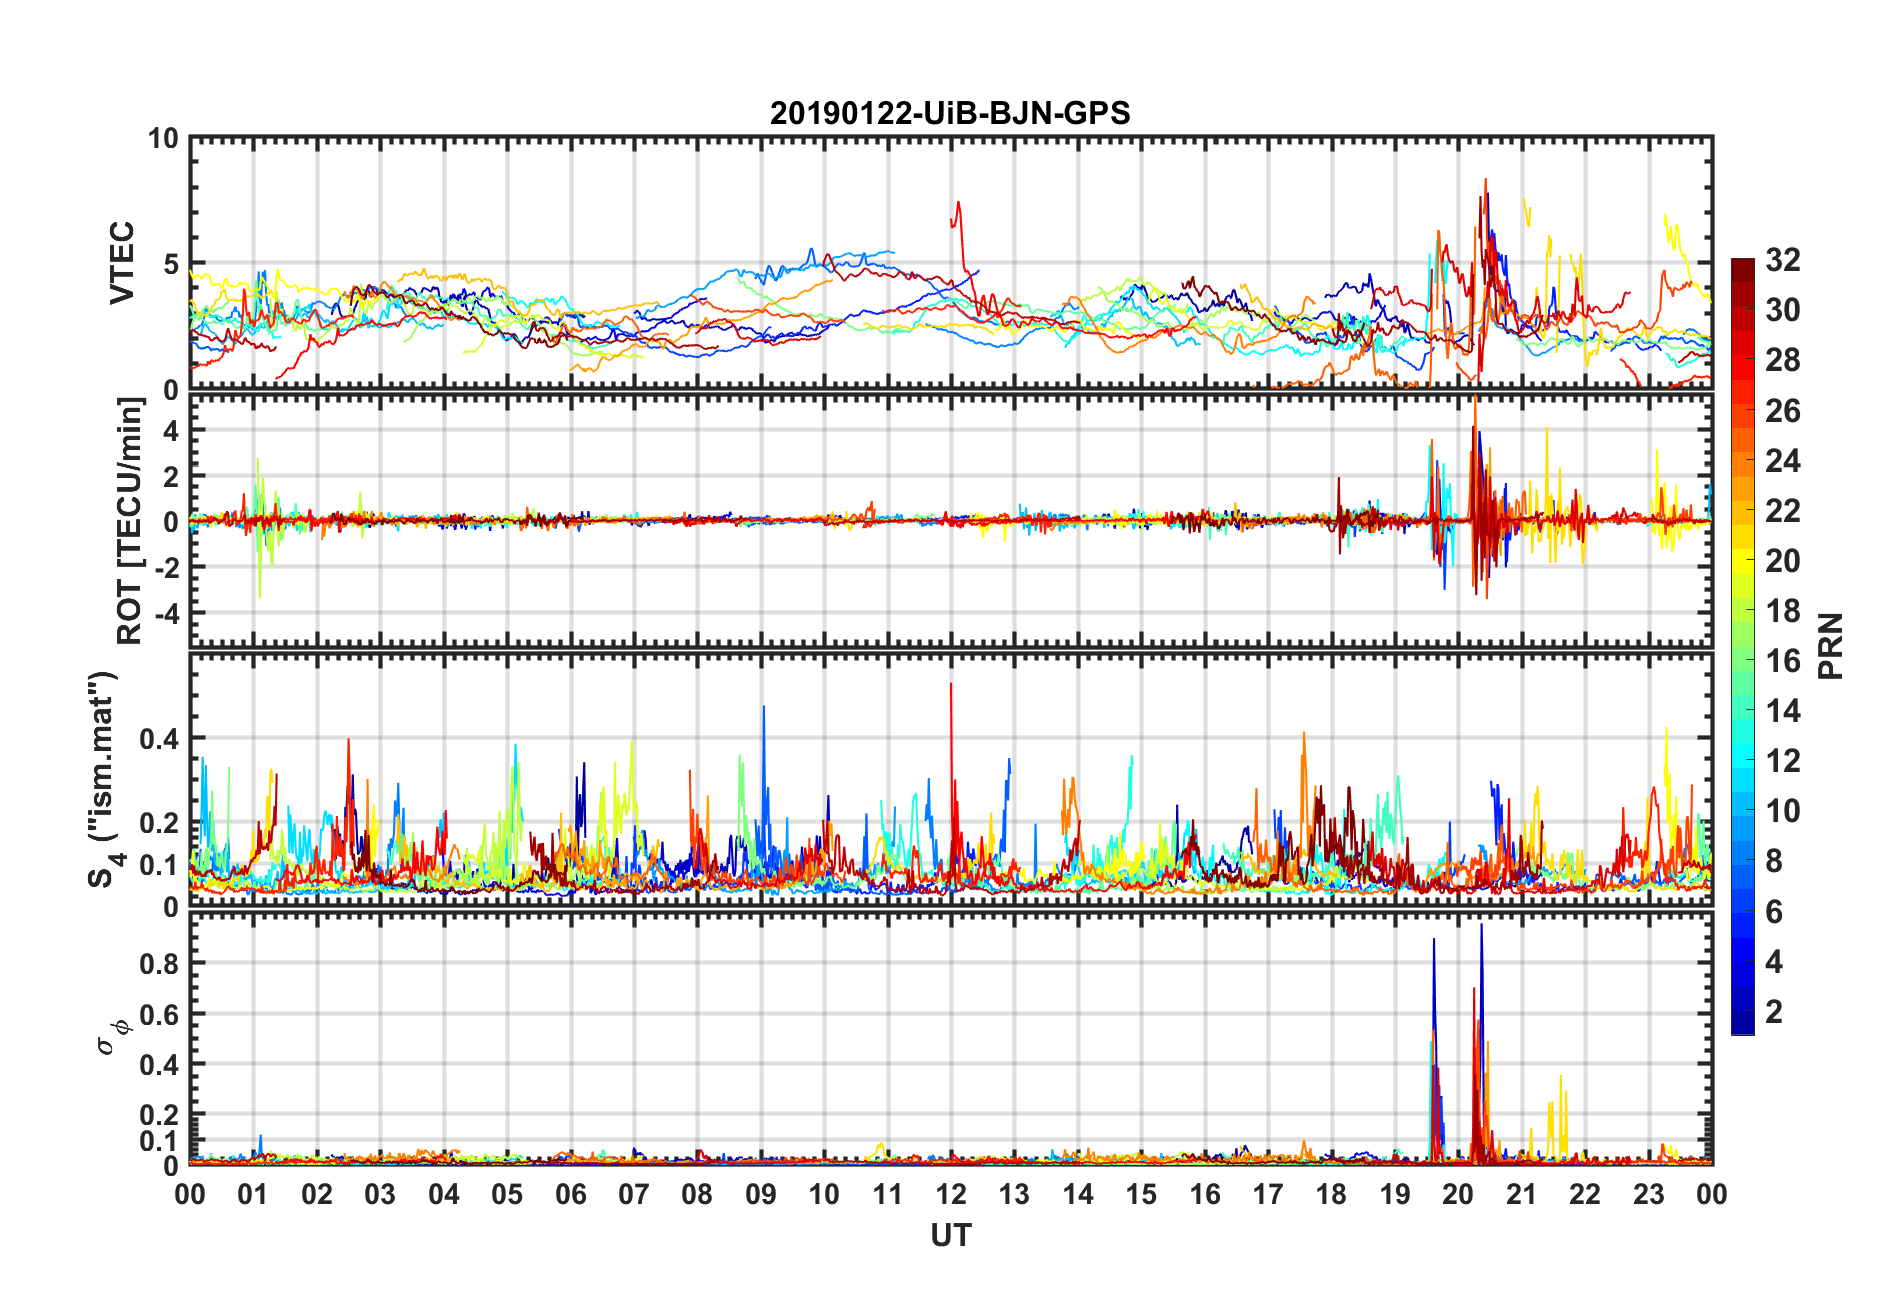
Task: Click the UT-axis hour tick "03"
Action: pos(380,1194)
